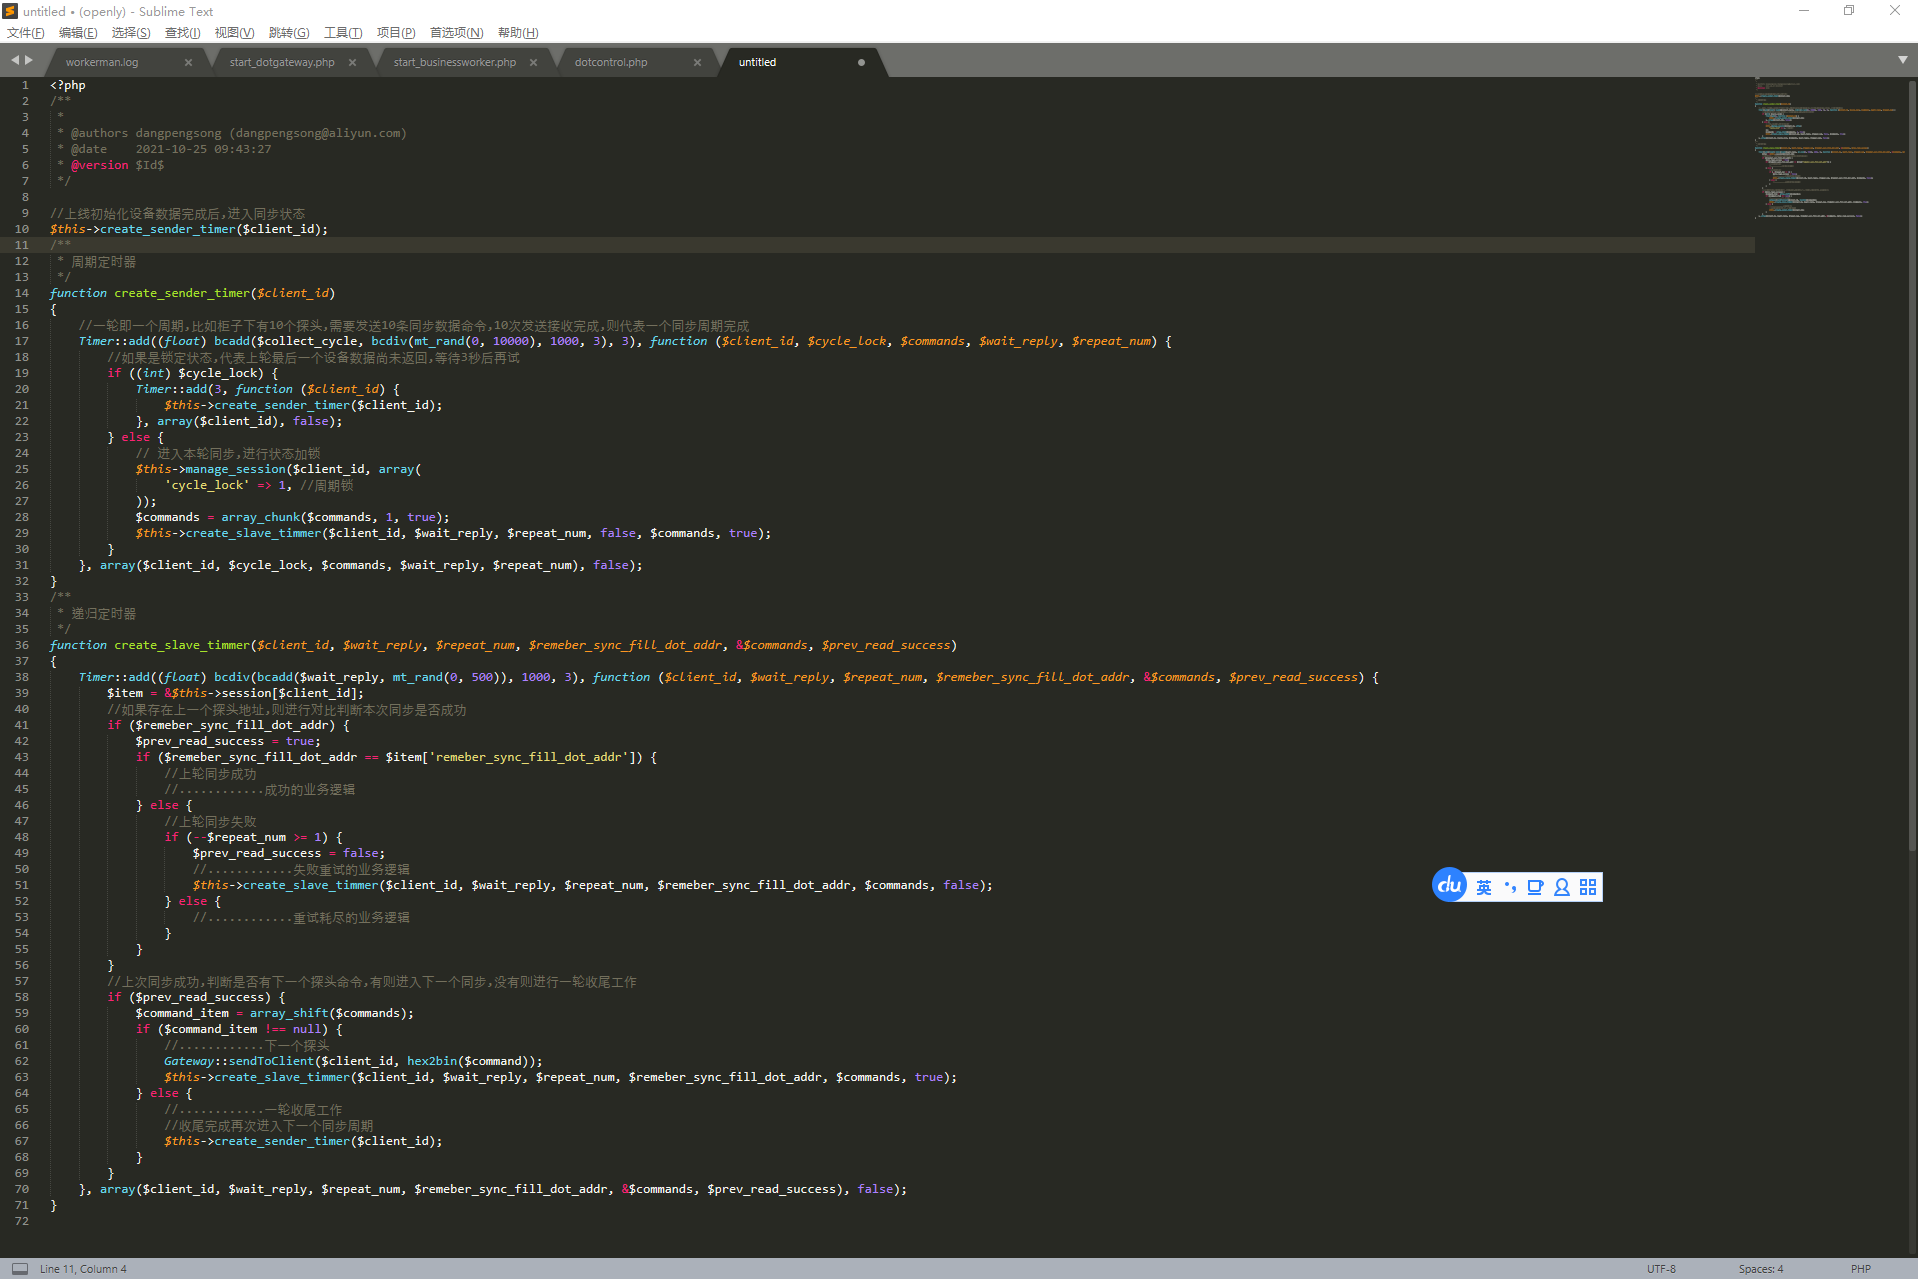The width and height of the screenshot is (1918, 1279).
Task: Change syntax via PHP status item
Action: tap(1860, 1269)
